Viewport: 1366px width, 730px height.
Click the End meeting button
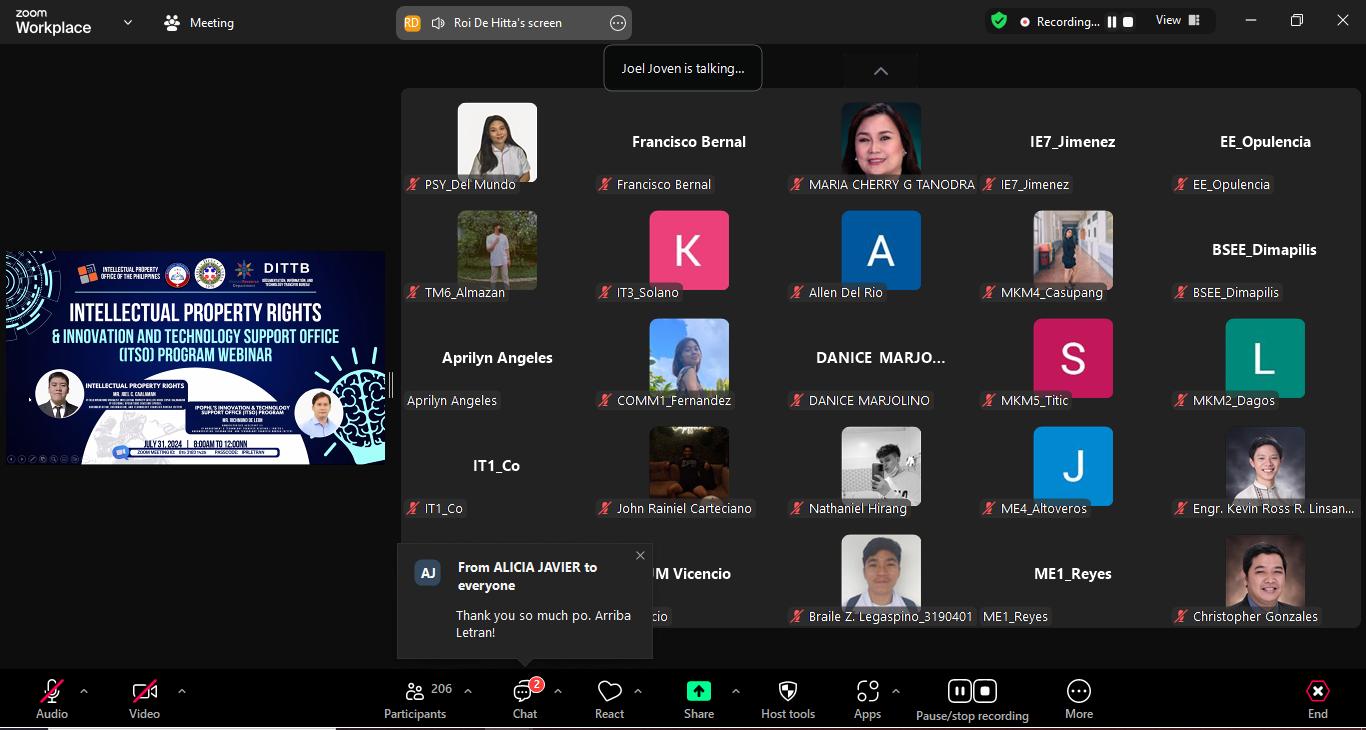(1317, 699)
